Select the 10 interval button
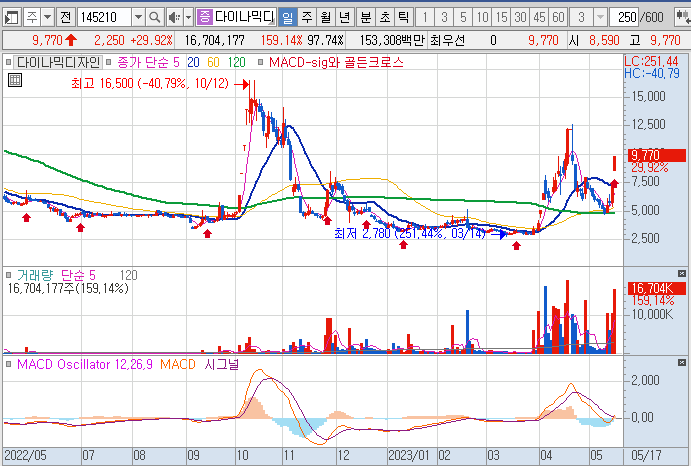 pyautogui.click(x=482, y=18)
